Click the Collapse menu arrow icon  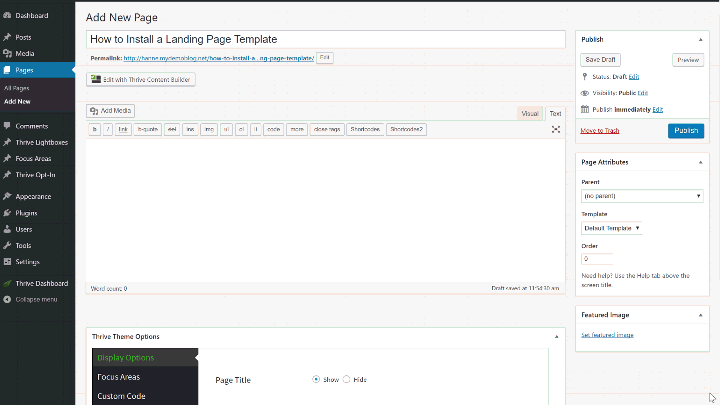7,299
